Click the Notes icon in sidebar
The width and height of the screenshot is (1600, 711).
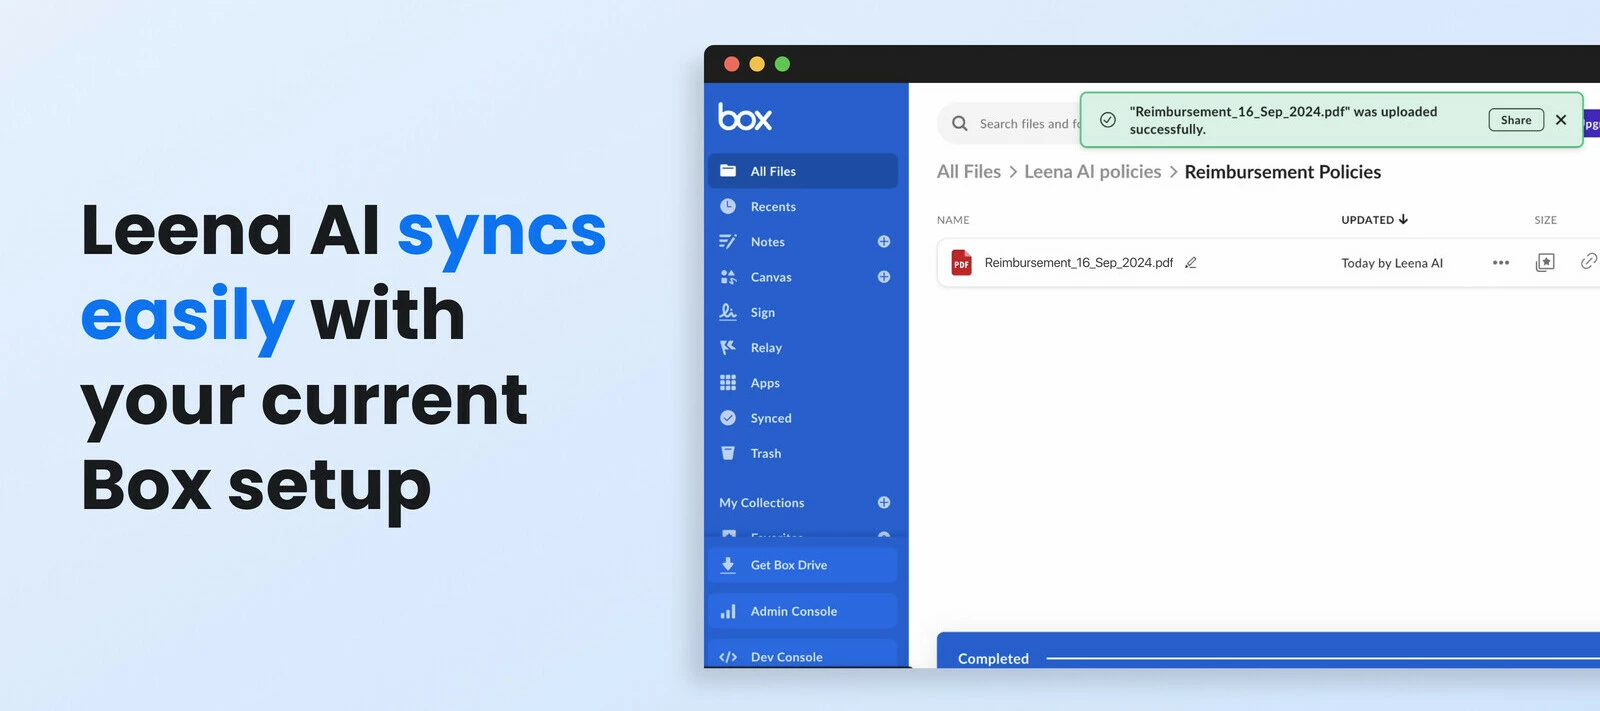pyautogui.click(x=728, y=242)
